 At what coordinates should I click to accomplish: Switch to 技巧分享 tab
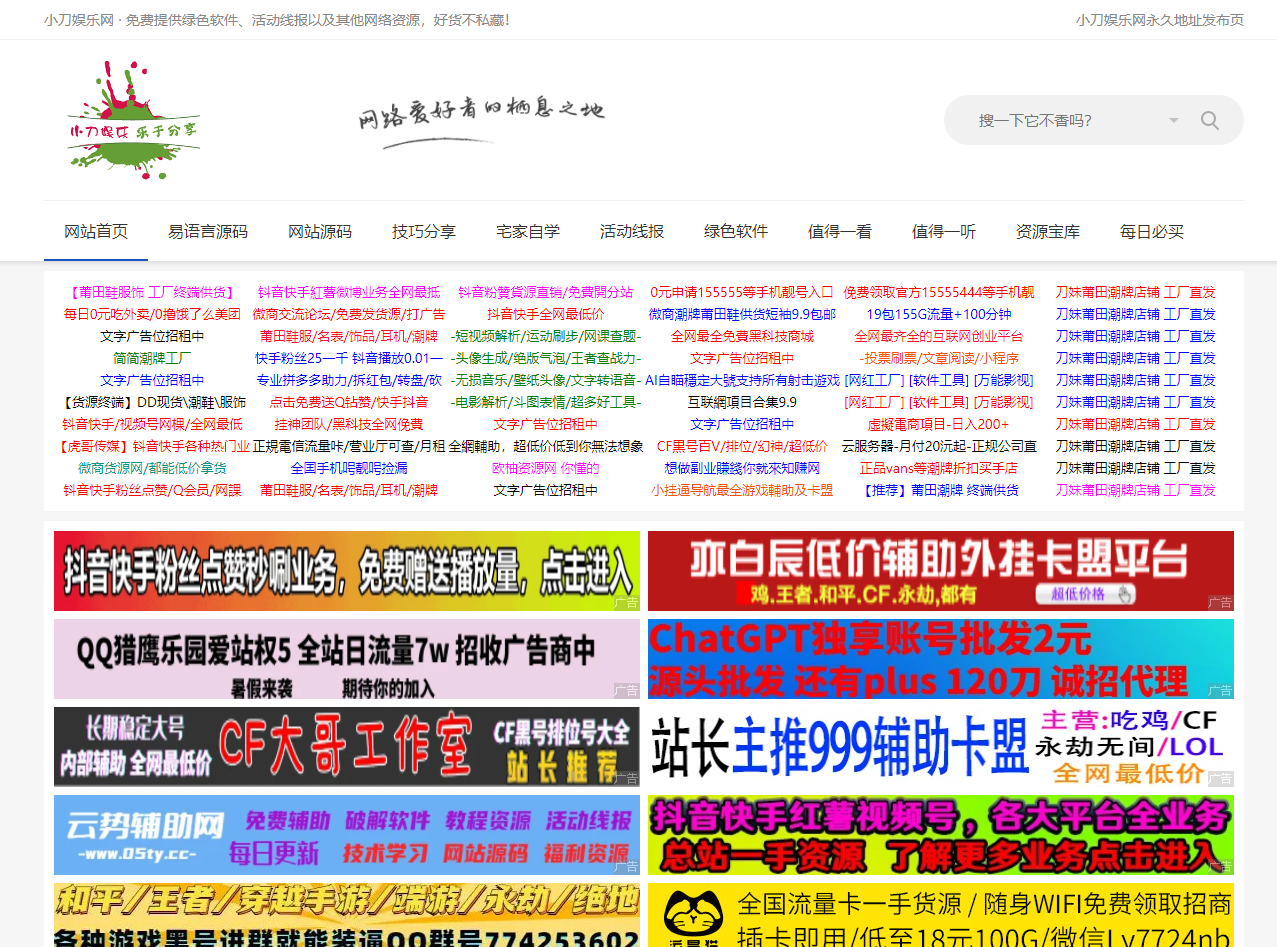click(424, 231)
